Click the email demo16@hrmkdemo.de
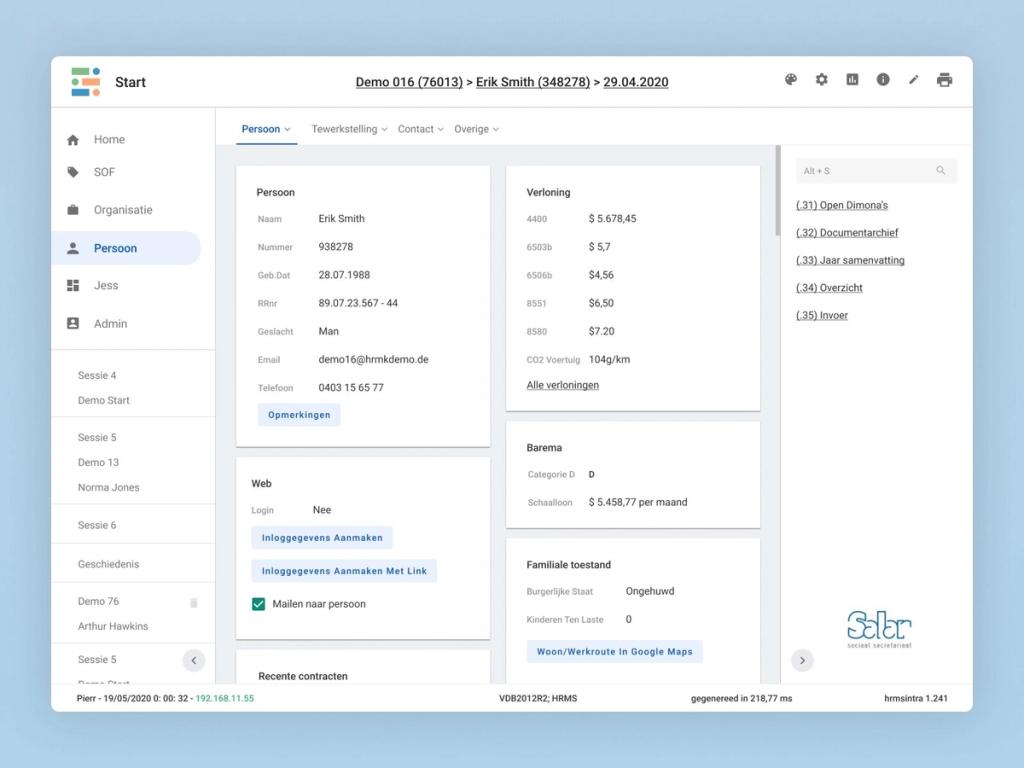This screenshot has height=768, width=1024. point(374,359)
